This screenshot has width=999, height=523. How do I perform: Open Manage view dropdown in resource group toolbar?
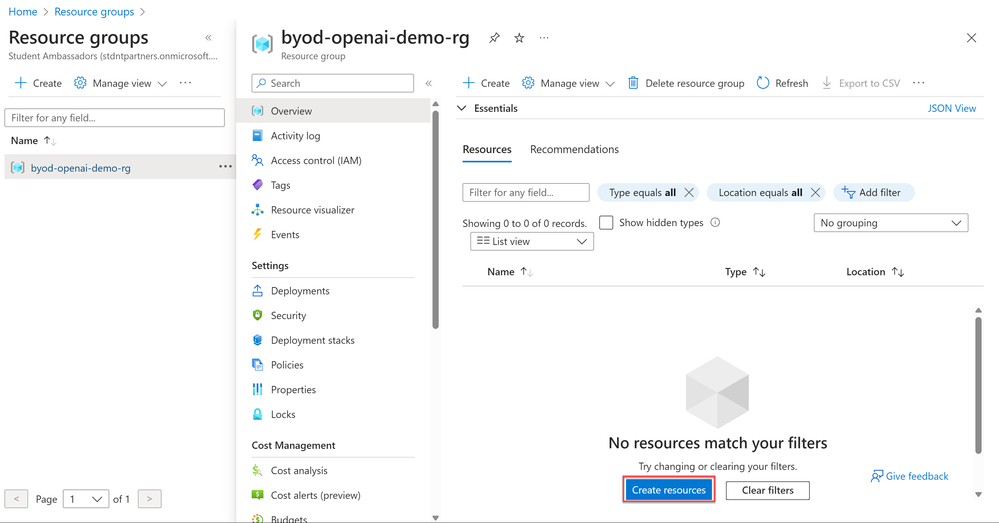point(568,83)
